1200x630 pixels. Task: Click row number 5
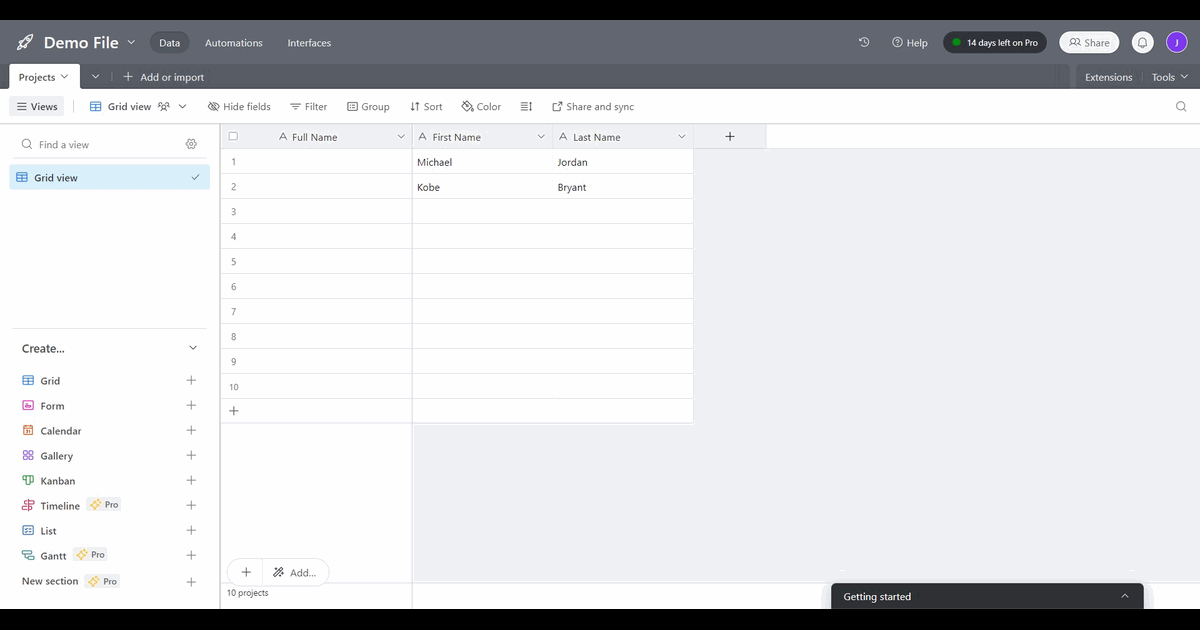234,262
